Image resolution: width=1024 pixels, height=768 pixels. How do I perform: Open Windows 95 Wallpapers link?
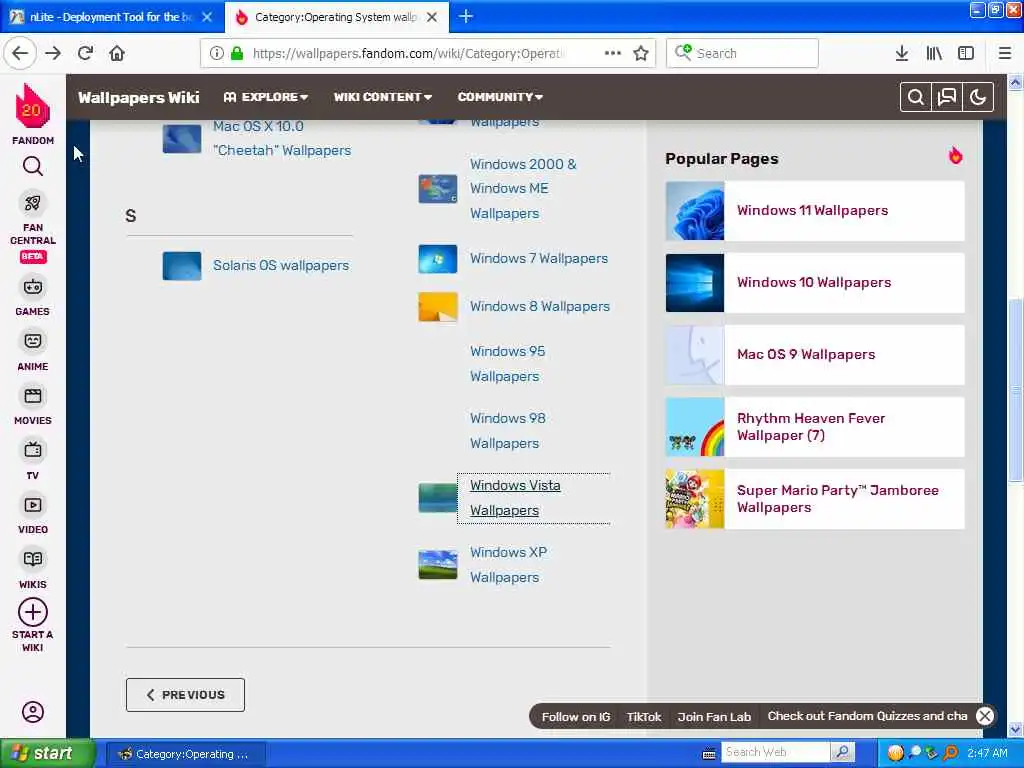pos(507,364)
